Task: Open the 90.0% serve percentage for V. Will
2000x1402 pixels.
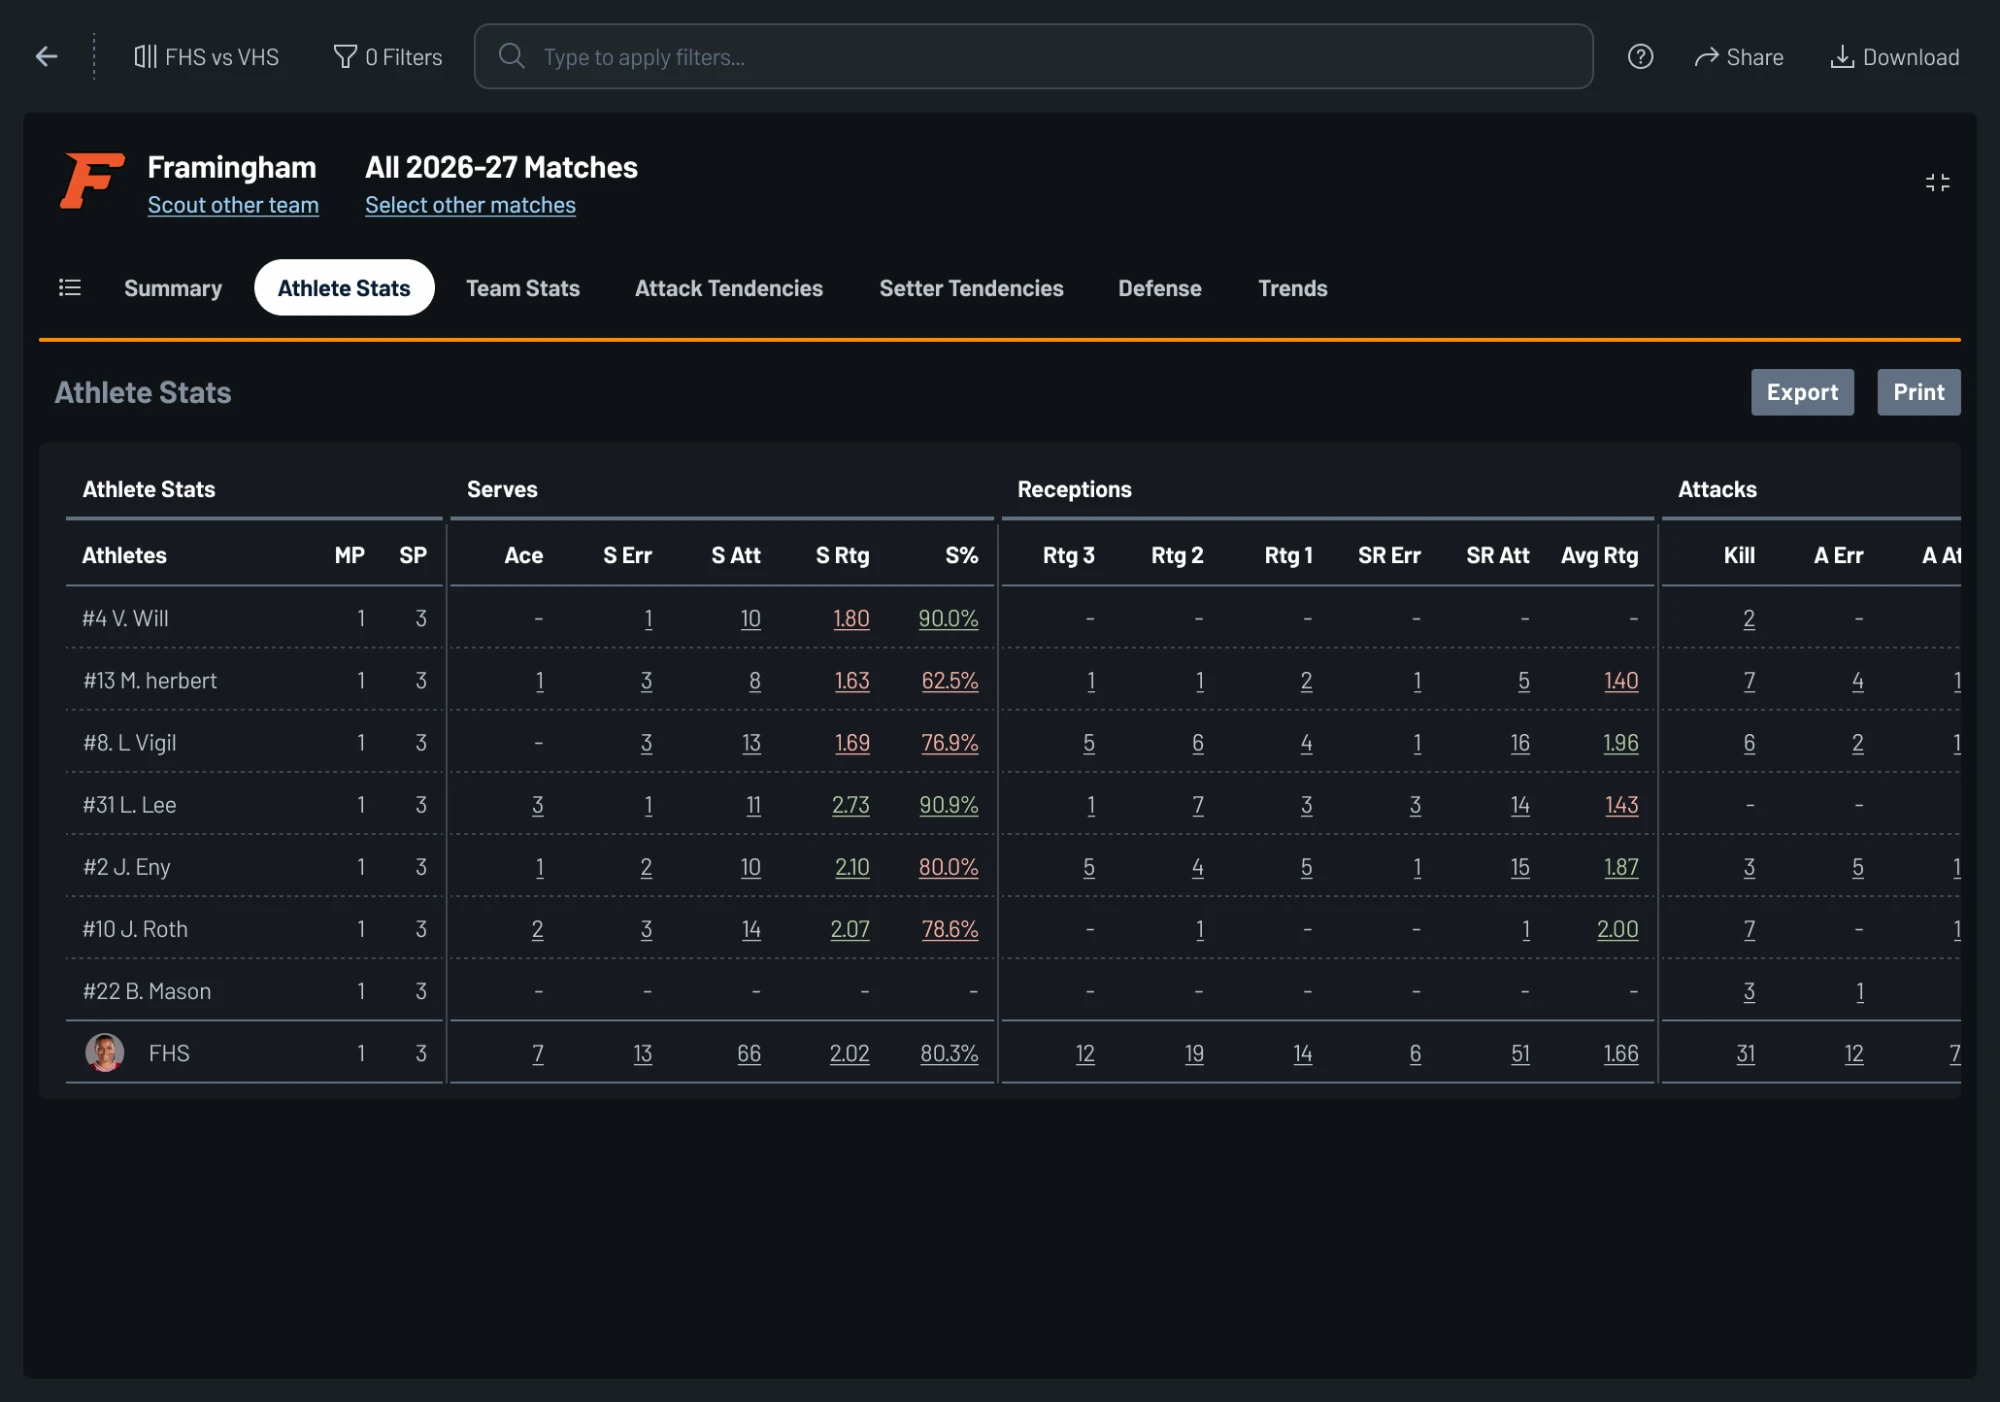Action: tap(948, 618)
